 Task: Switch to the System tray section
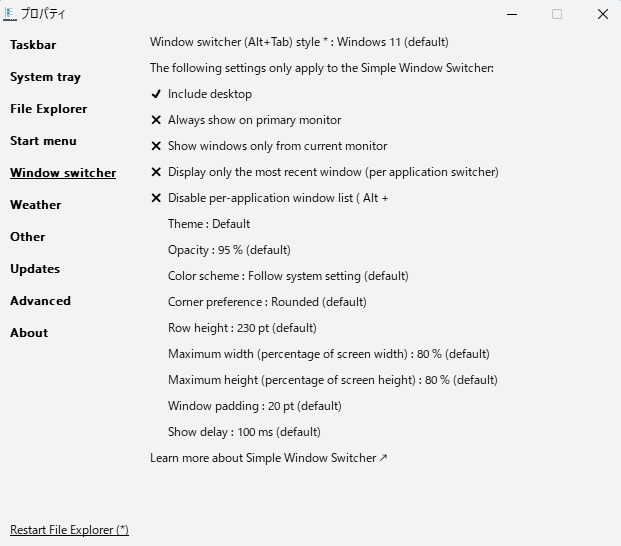[46, 77]
